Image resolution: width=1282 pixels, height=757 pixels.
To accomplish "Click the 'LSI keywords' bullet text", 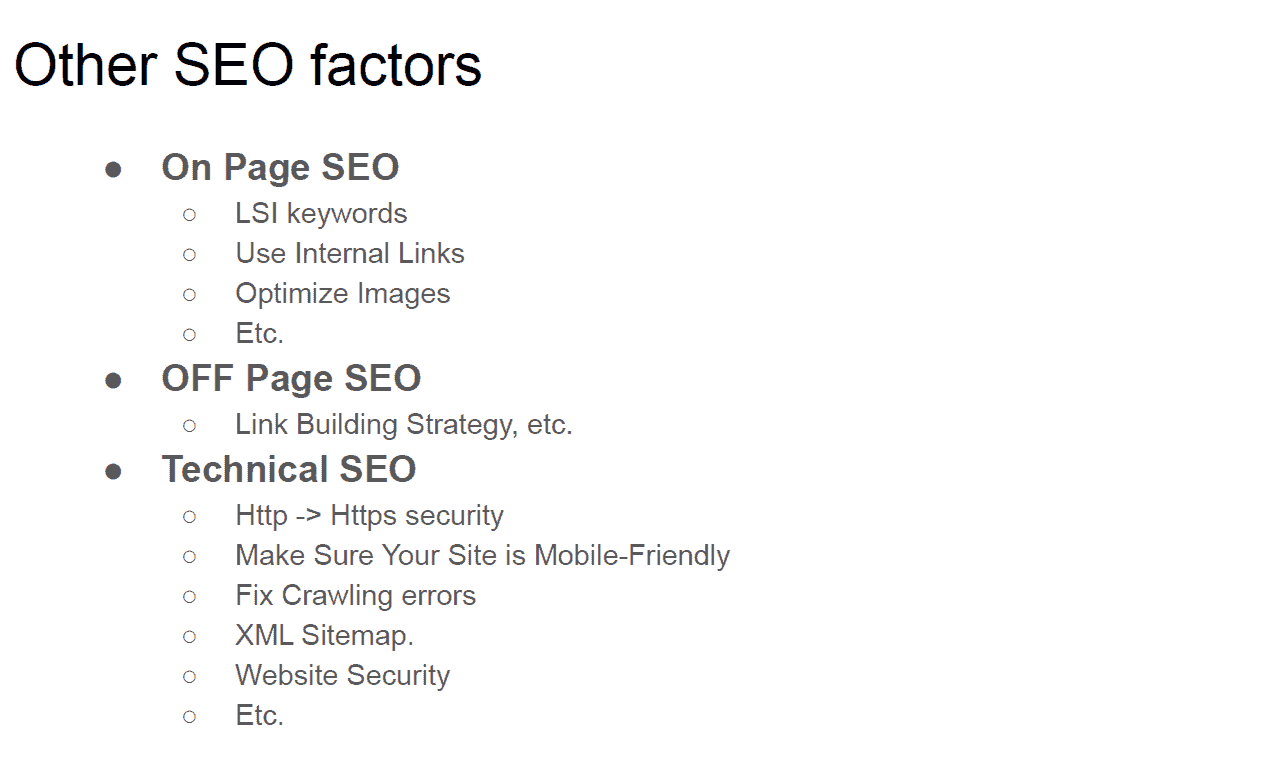I will (x=321, y=214).
